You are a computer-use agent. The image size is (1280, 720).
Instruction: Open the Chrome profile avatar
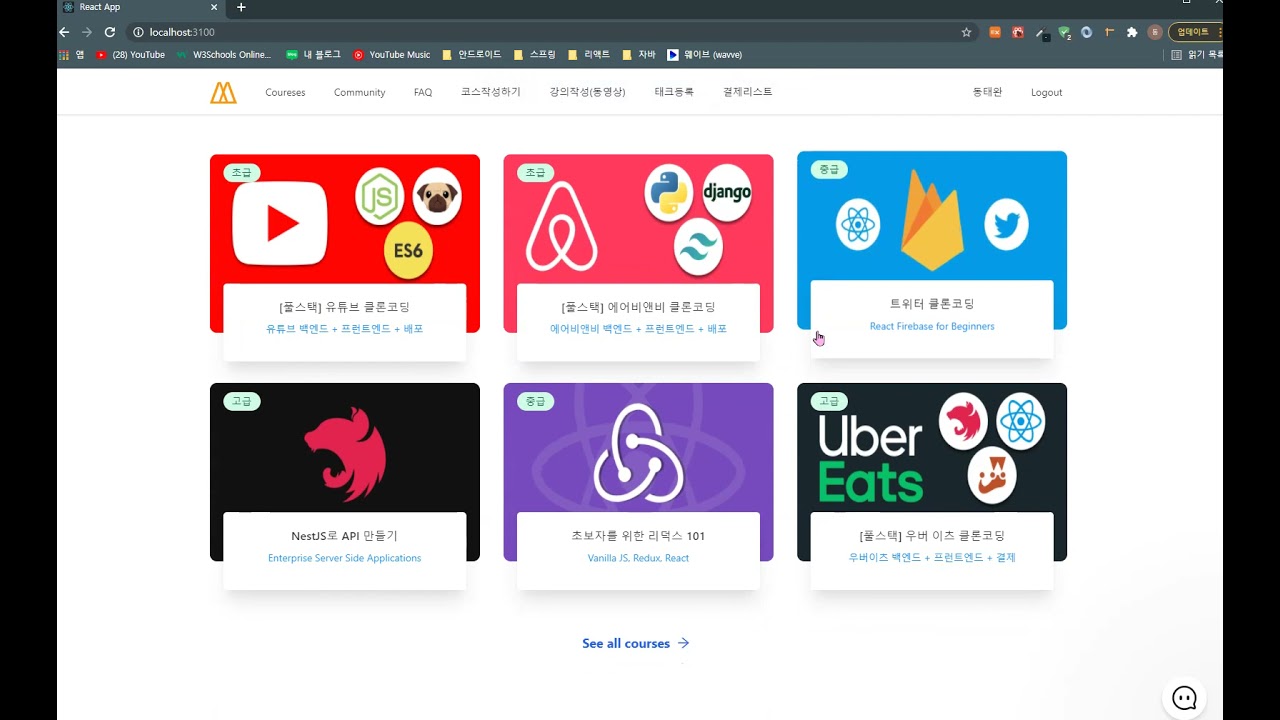[x=1155, y=32]
